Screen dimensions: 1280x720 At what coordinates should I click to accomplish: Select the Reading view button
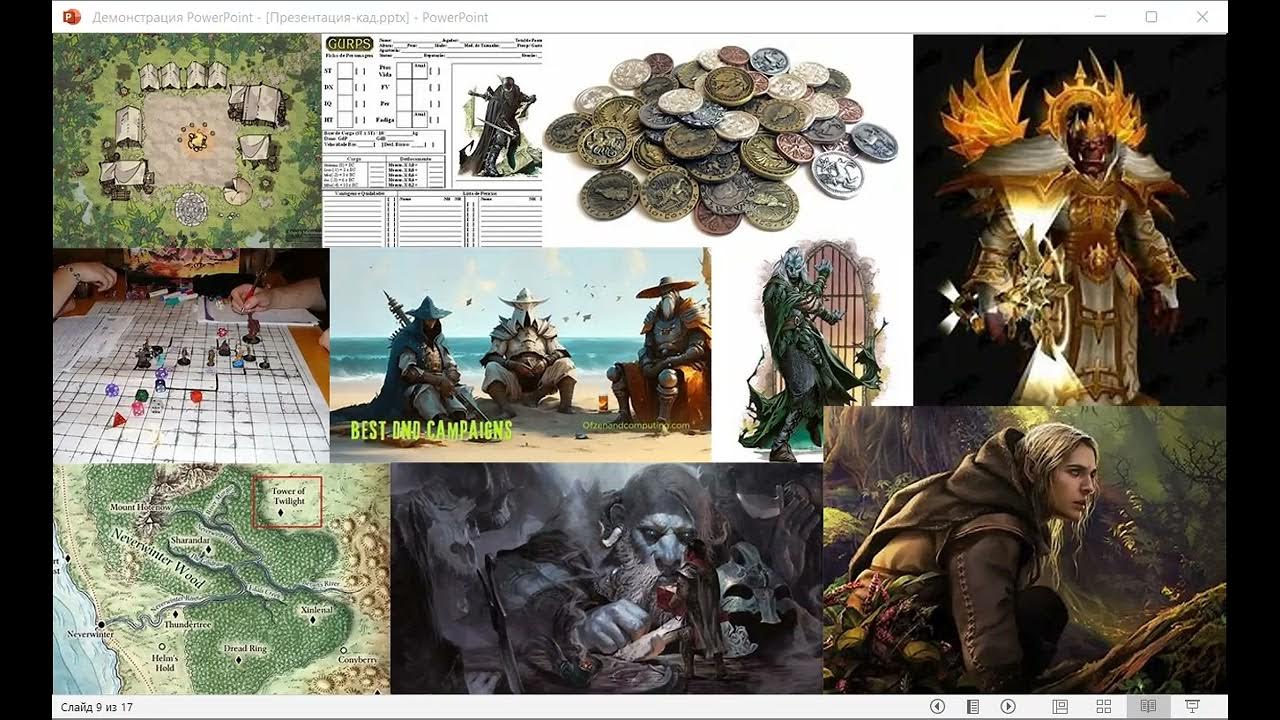(1148, 706)
